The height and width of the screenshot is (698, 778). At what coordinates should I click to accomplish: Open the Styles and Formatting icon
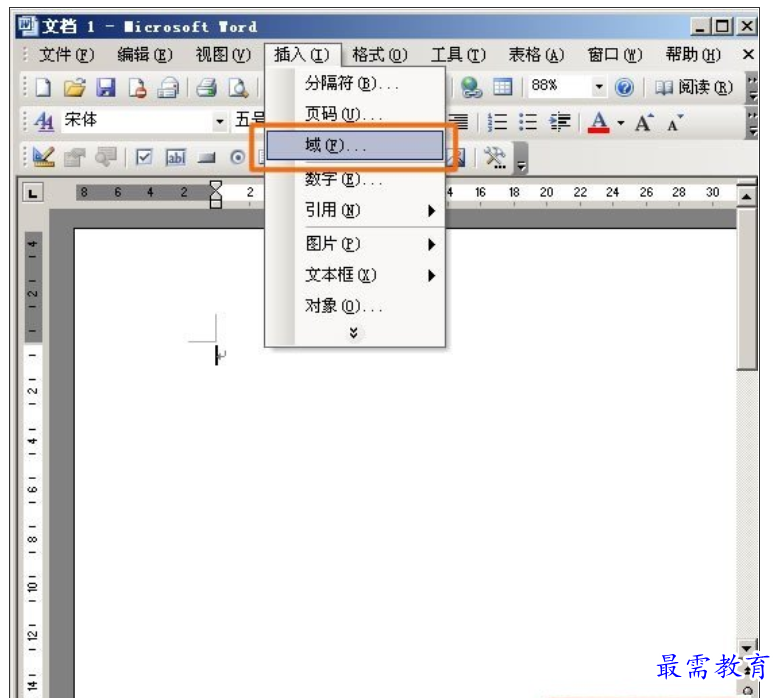click(x=44, y=121)
